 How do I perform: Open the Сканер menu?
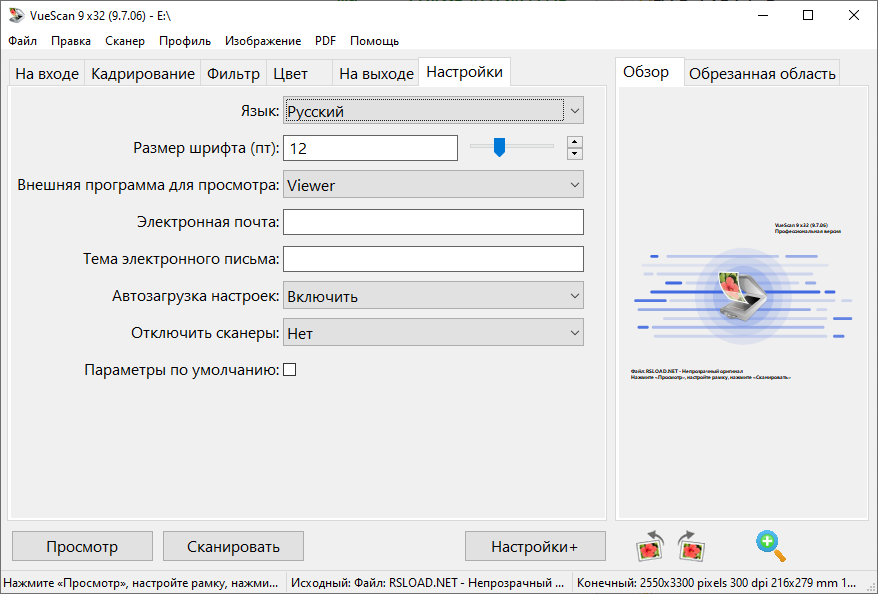(125, 41)
